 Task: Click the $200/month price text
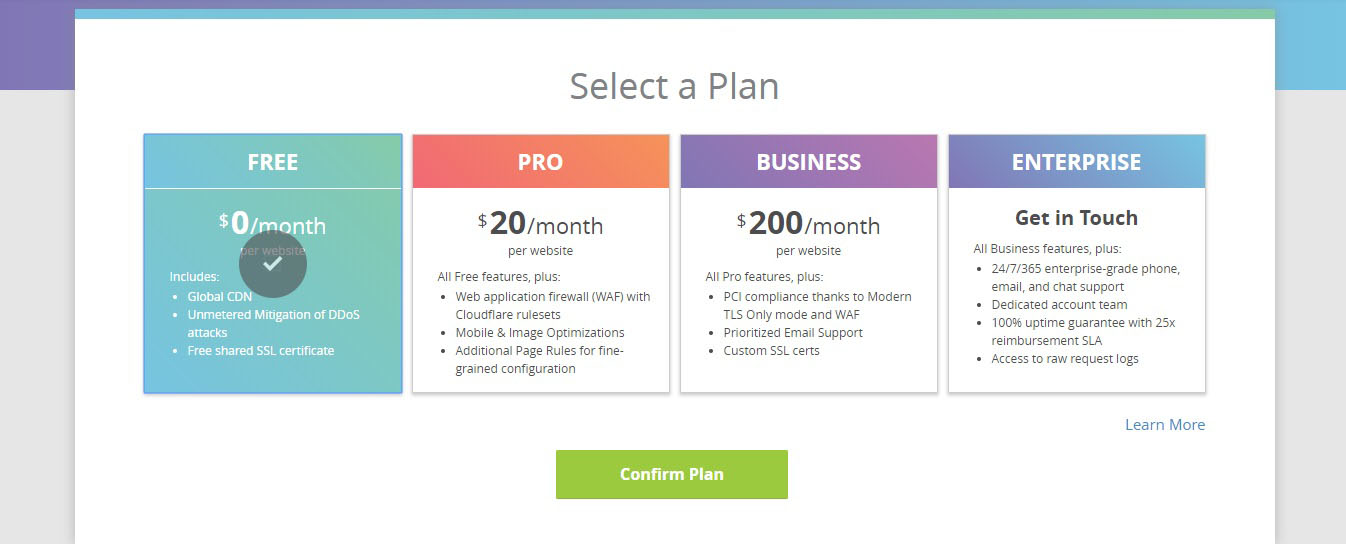(x=809, y=223)
